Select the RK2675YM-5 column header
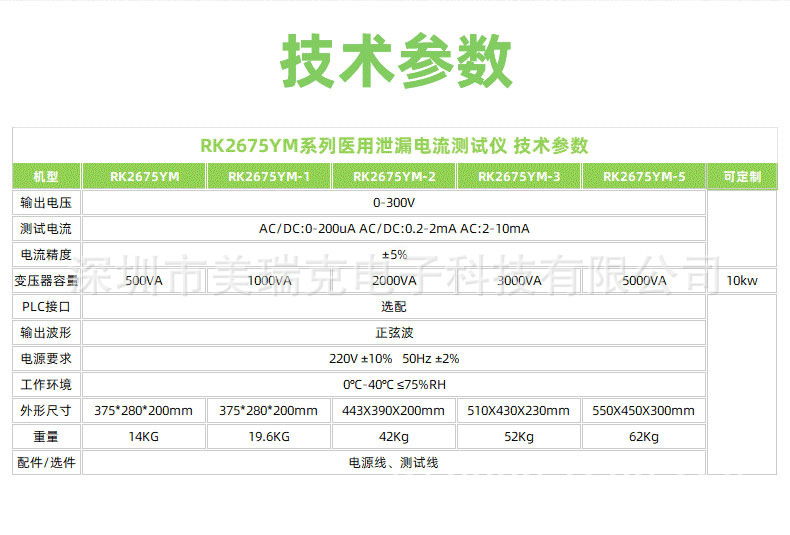The height and width of the screenshot is (535, 790). click(644, 176)
